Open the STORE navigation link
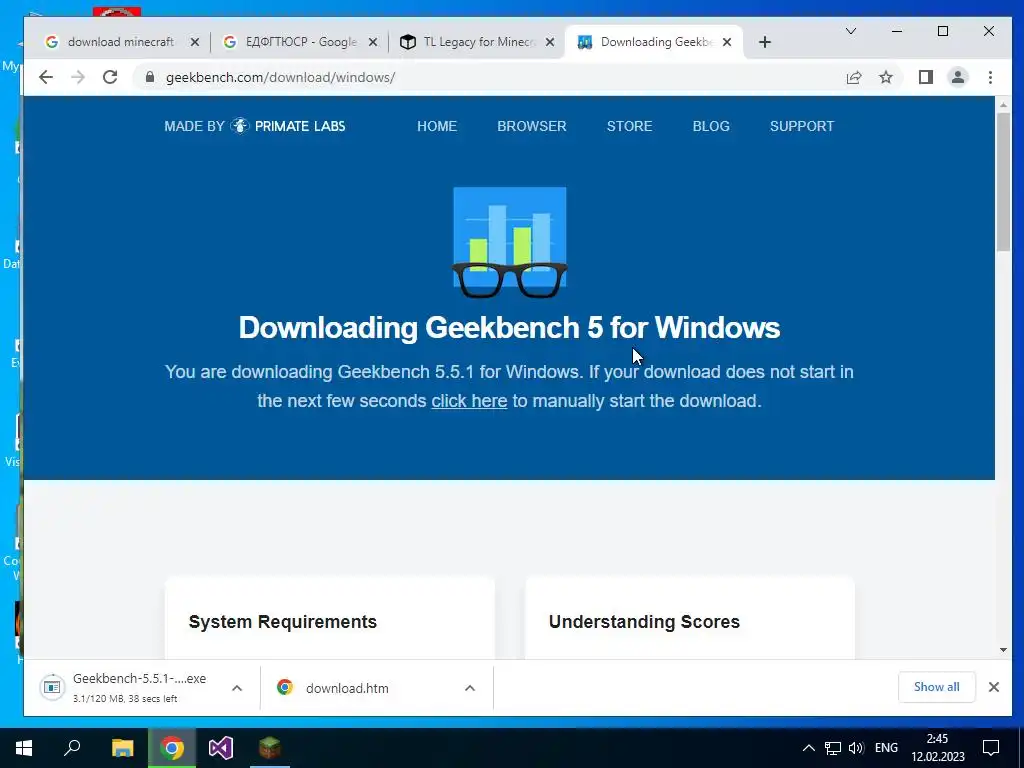 point(630,126)
